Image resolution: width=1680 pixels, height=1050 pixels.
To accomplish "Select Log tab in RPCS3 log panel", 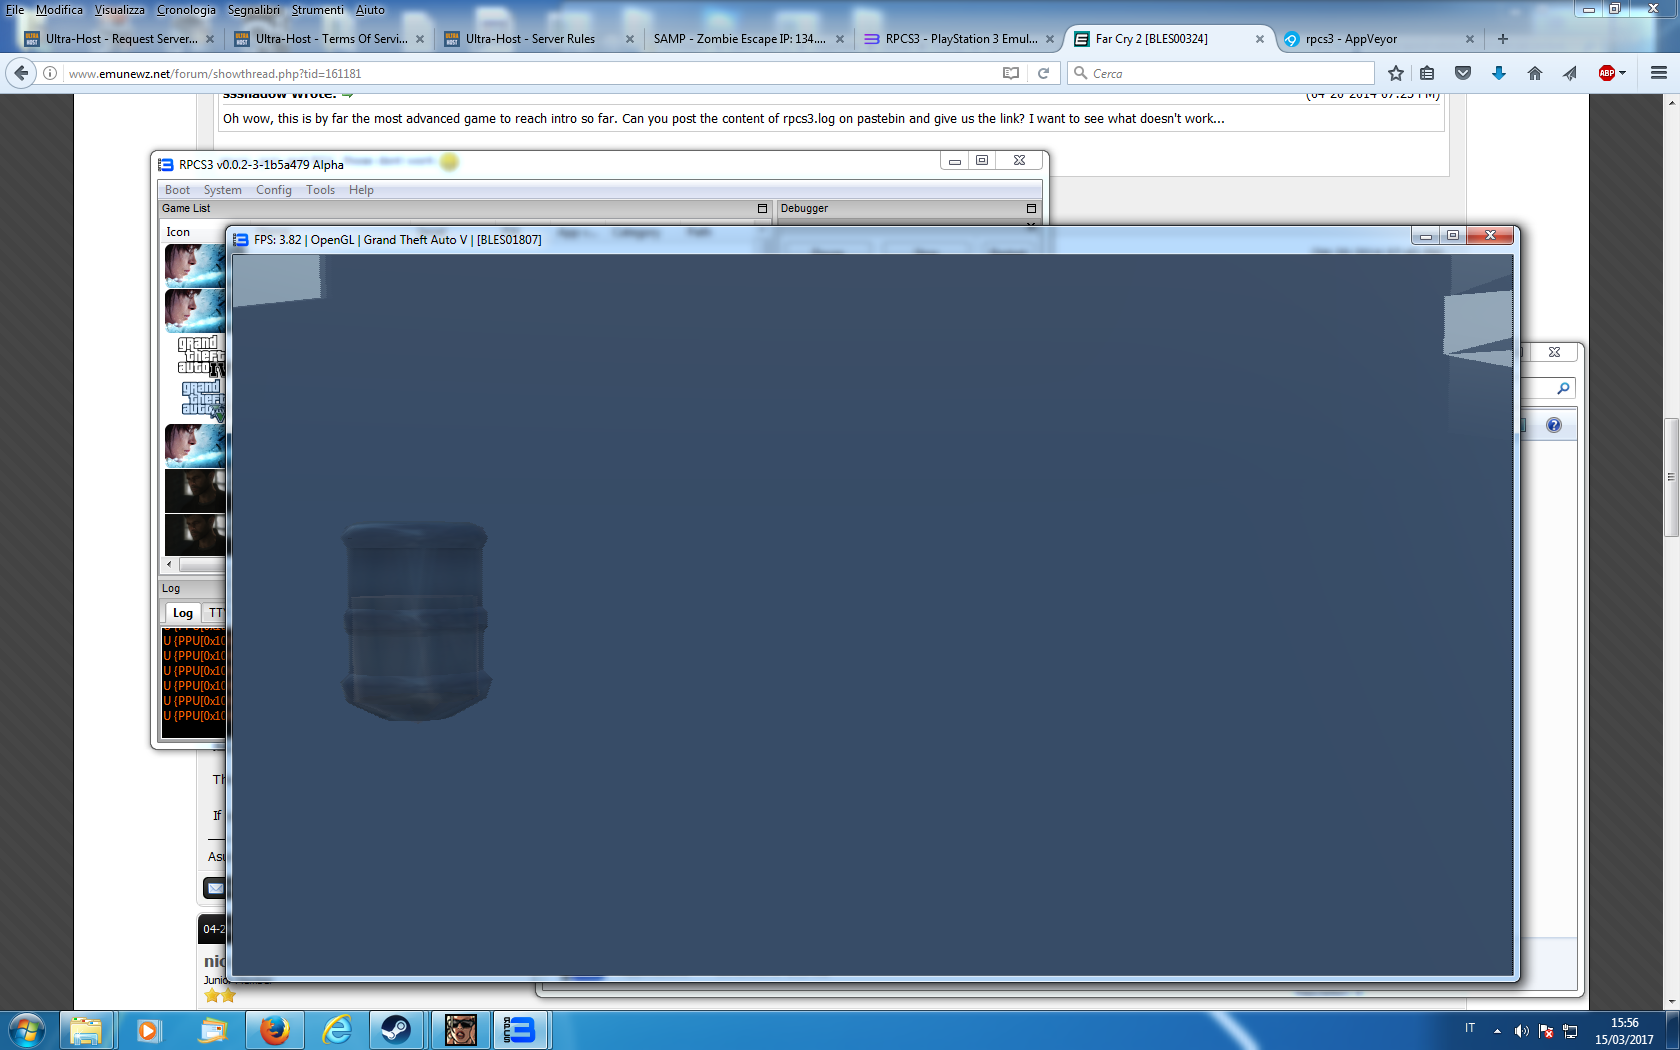I will point(182,613).
